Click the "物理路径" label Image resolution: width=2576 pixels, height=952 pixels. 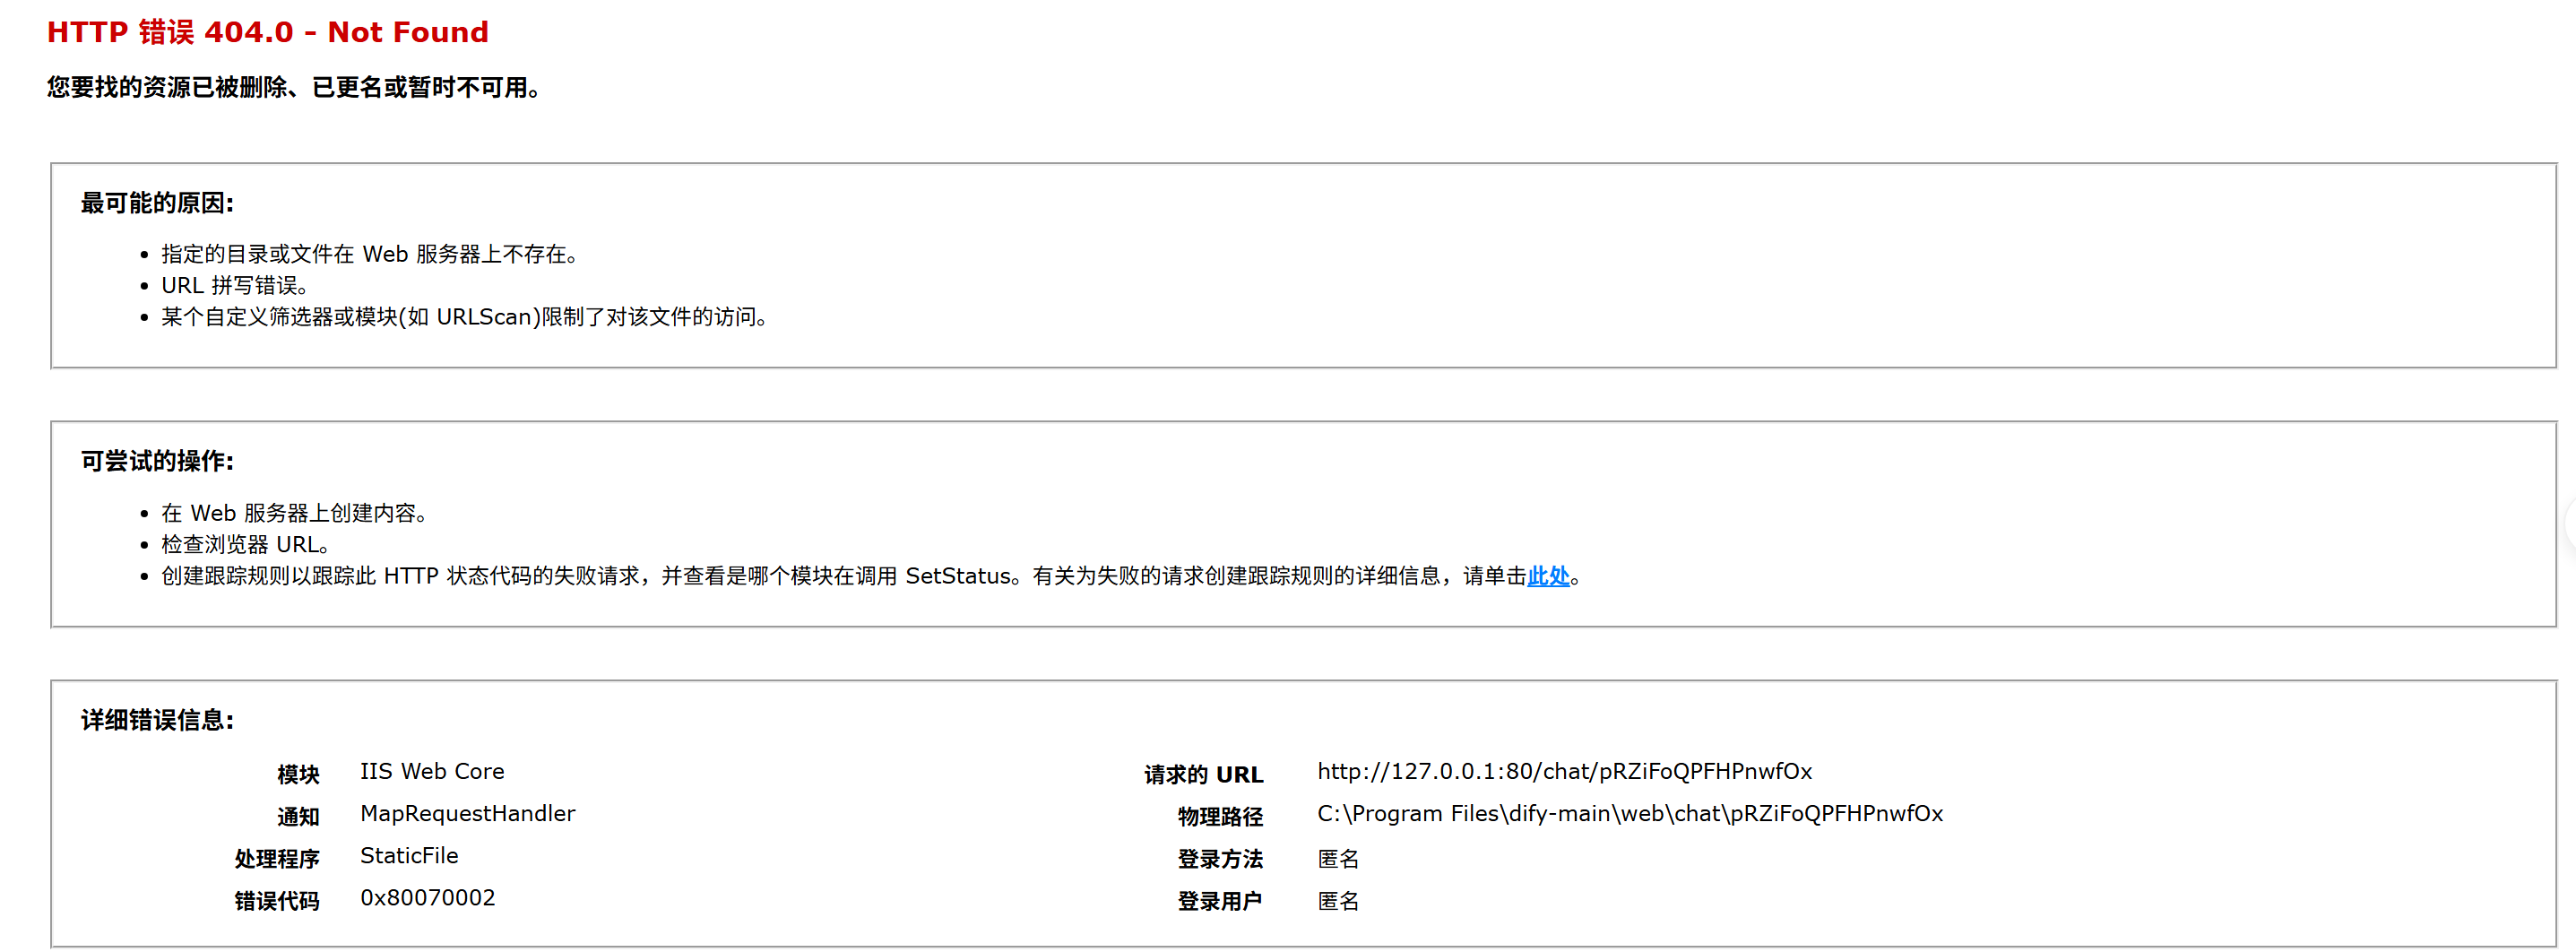click(1221, 816)
